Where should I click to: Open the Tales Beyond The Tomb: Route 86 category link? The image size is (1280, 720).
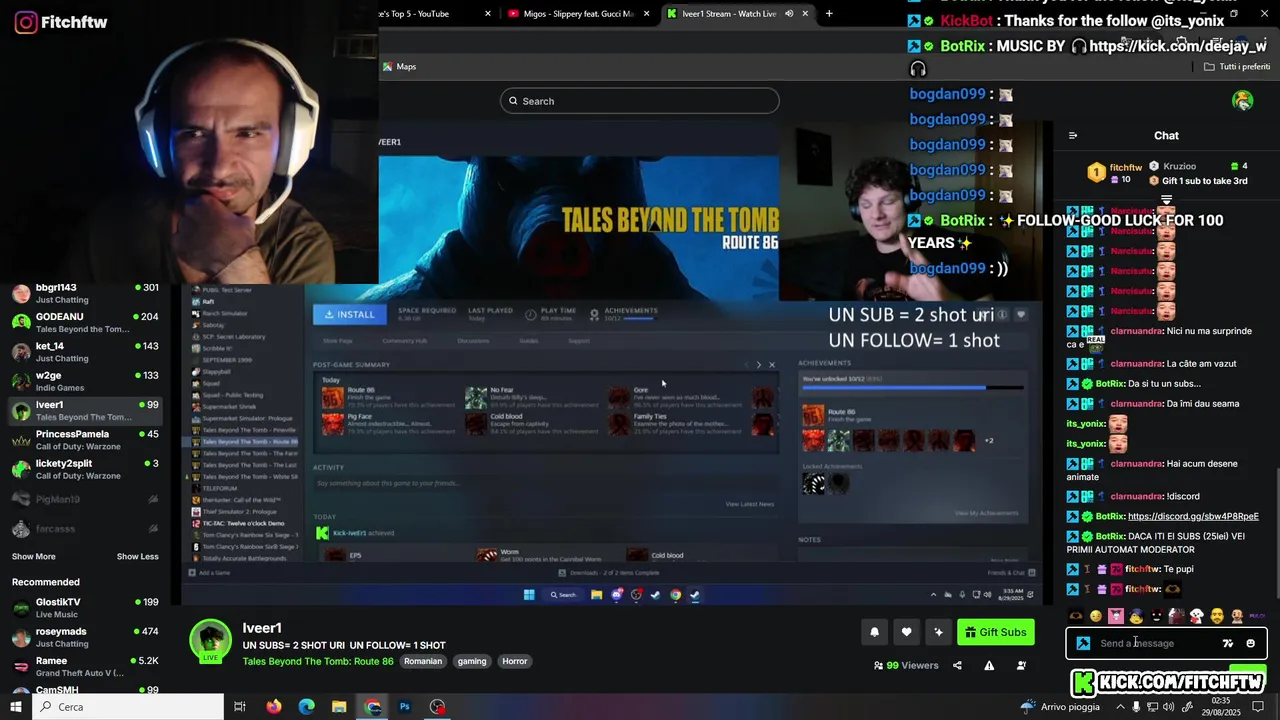click(x=318, y=661)
